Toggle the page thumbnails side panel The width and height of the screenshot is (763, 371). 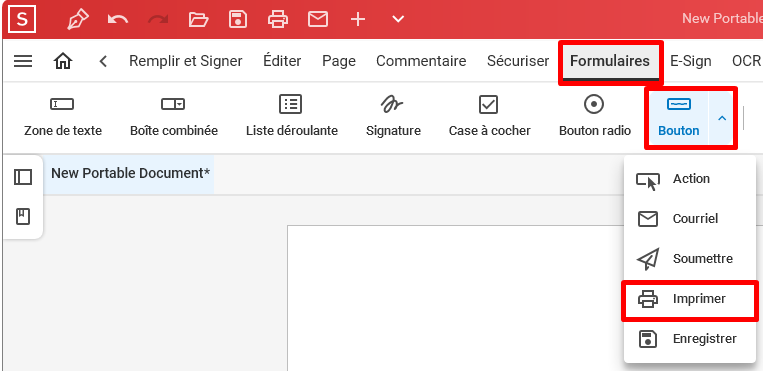[23, 177]
